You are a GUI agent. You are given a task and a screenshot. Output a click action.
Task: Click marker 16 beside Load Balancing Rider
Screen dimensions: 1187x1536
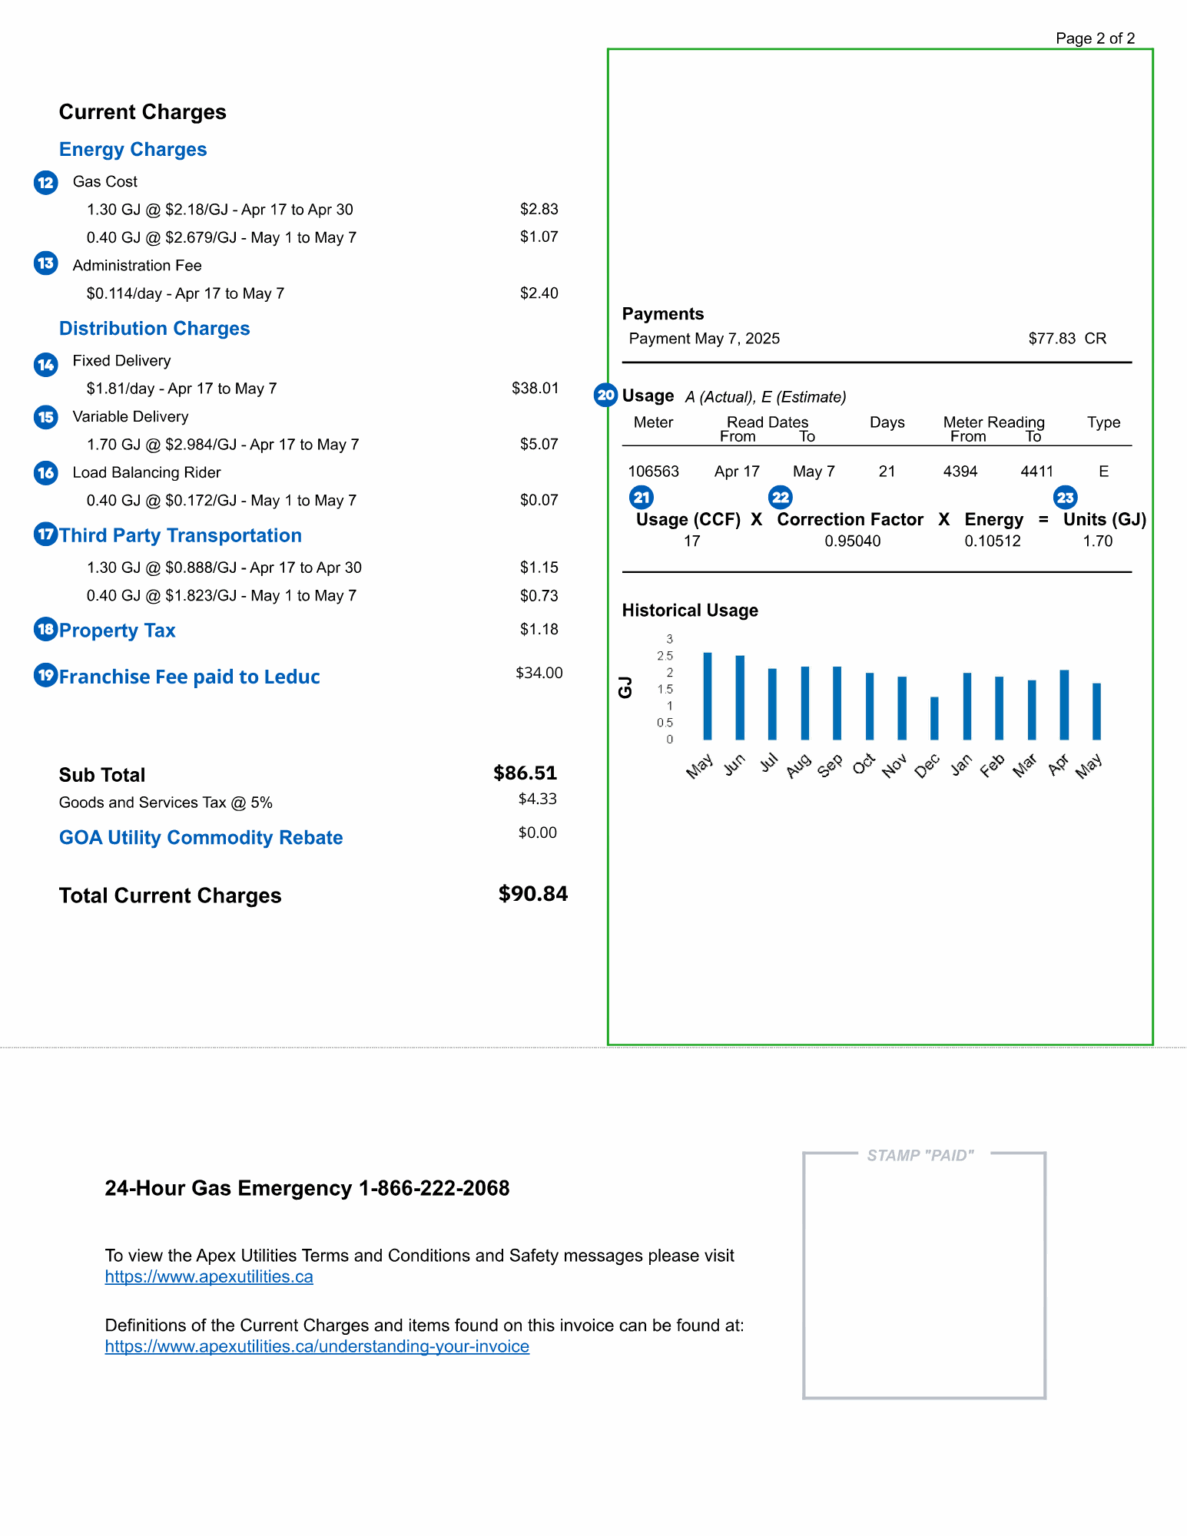[44, 472]
